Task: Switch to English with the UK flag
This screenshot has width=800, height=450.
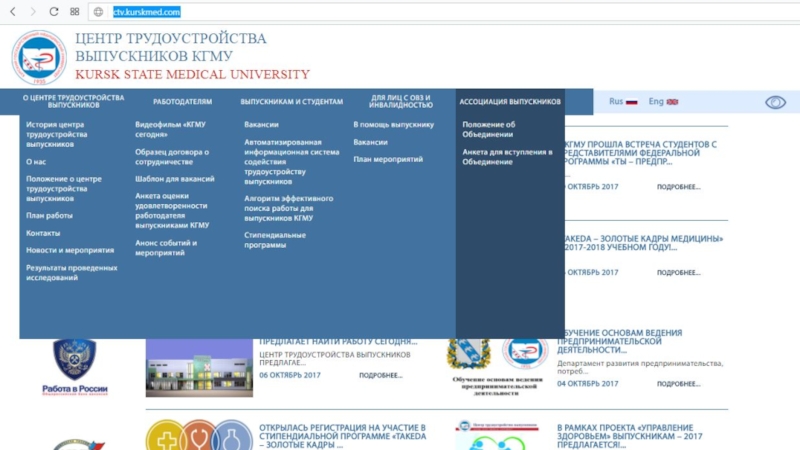Action: (672, 102)
